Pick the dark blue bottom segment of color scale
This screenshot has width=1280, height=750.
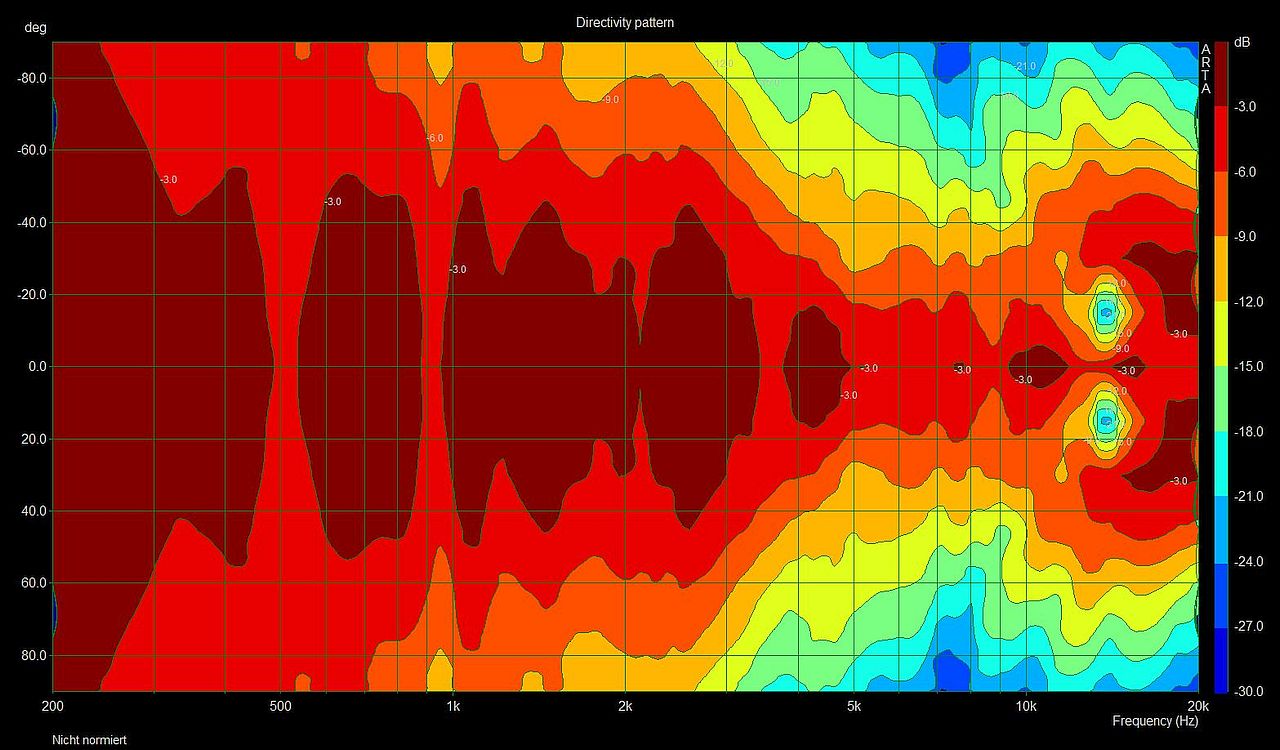[x=1220, y=660]
